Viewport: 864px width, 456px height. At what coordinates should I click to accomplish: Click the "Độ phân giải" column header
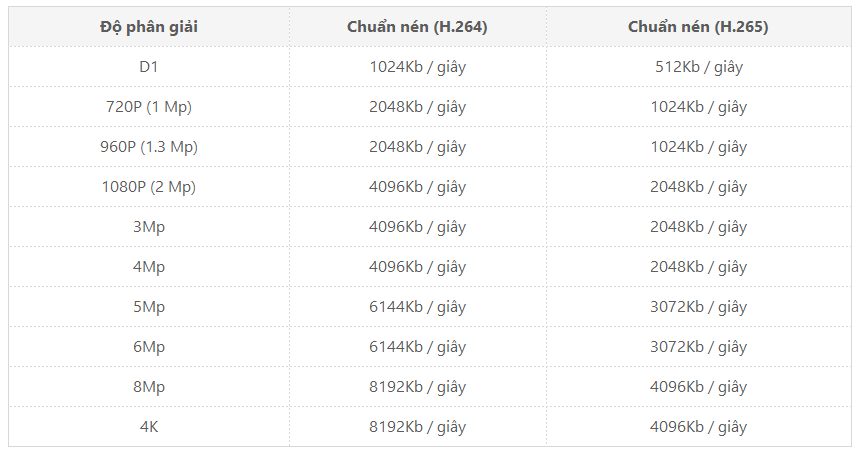[x=149, y=27]
